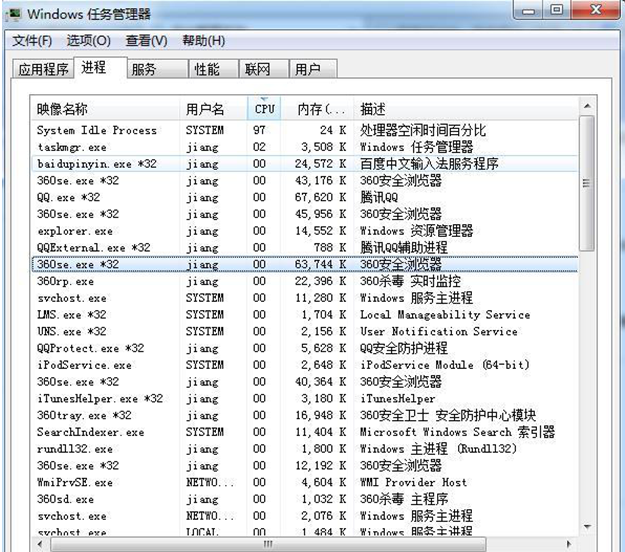Viewport: 625px width, 552px height.
Task: Open the 文件(F) menu
Action: pyautogui.click(x=32, y=41)
